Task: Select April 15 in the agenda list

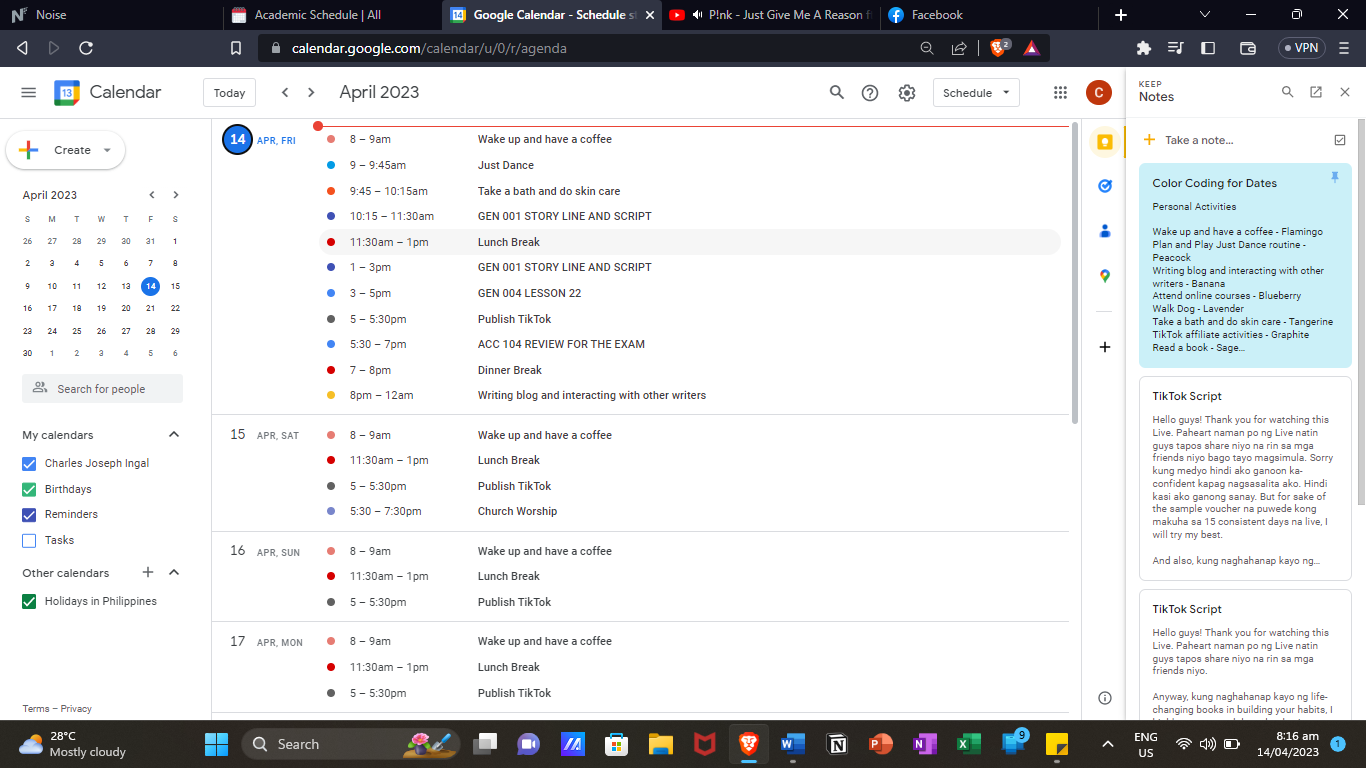Action: point(238,435)
